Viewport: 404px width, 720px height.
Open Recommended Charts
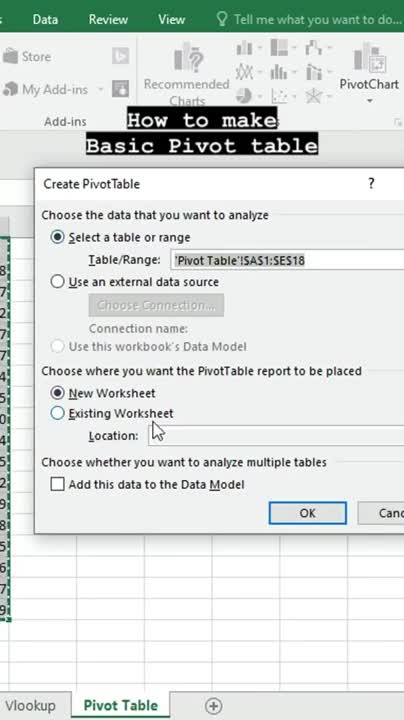point(186,74)
